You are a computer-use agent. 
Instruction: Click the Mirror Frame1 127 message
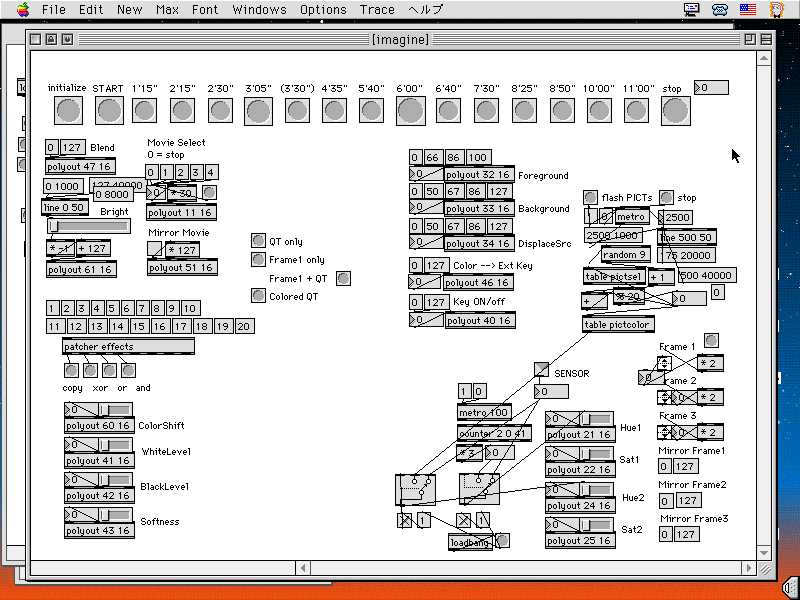tap(685, 466)
